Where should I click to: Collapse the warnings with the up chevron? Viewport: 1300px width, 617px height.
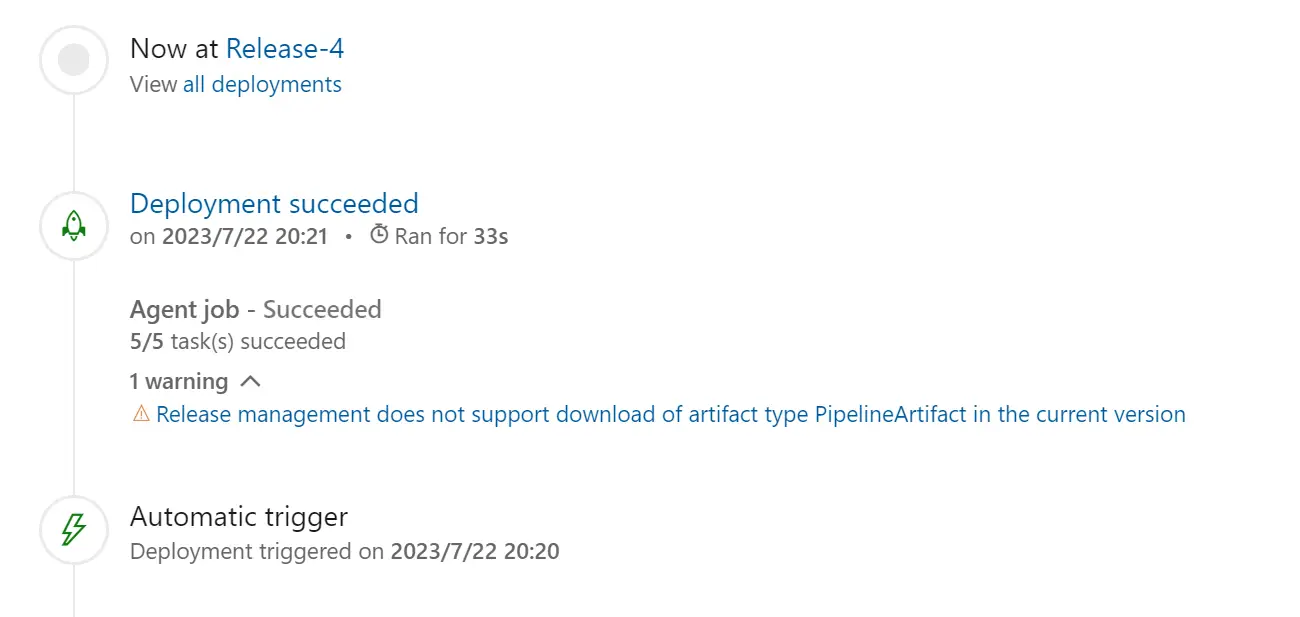[x=251, y=382]
